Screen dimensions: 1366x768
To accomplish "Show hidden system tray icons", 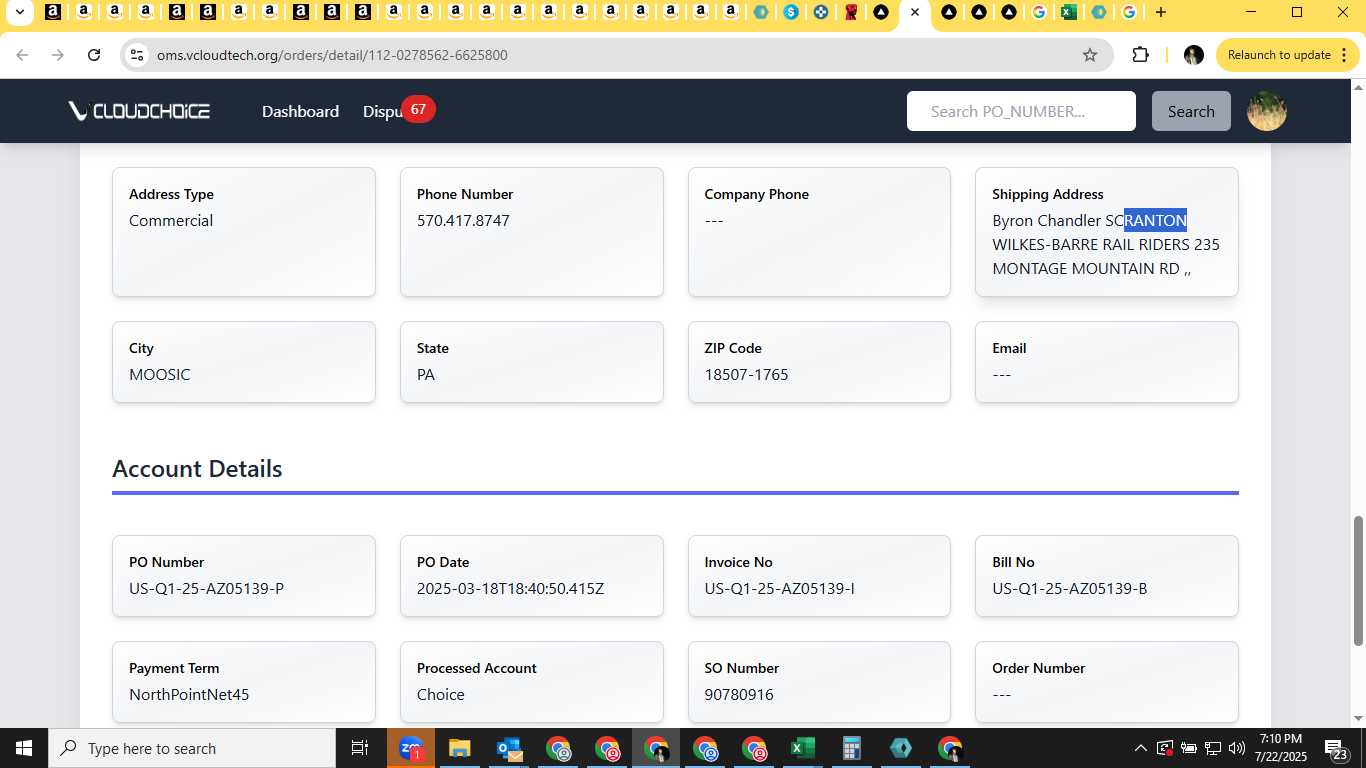I will click(x=1140, y=748).
